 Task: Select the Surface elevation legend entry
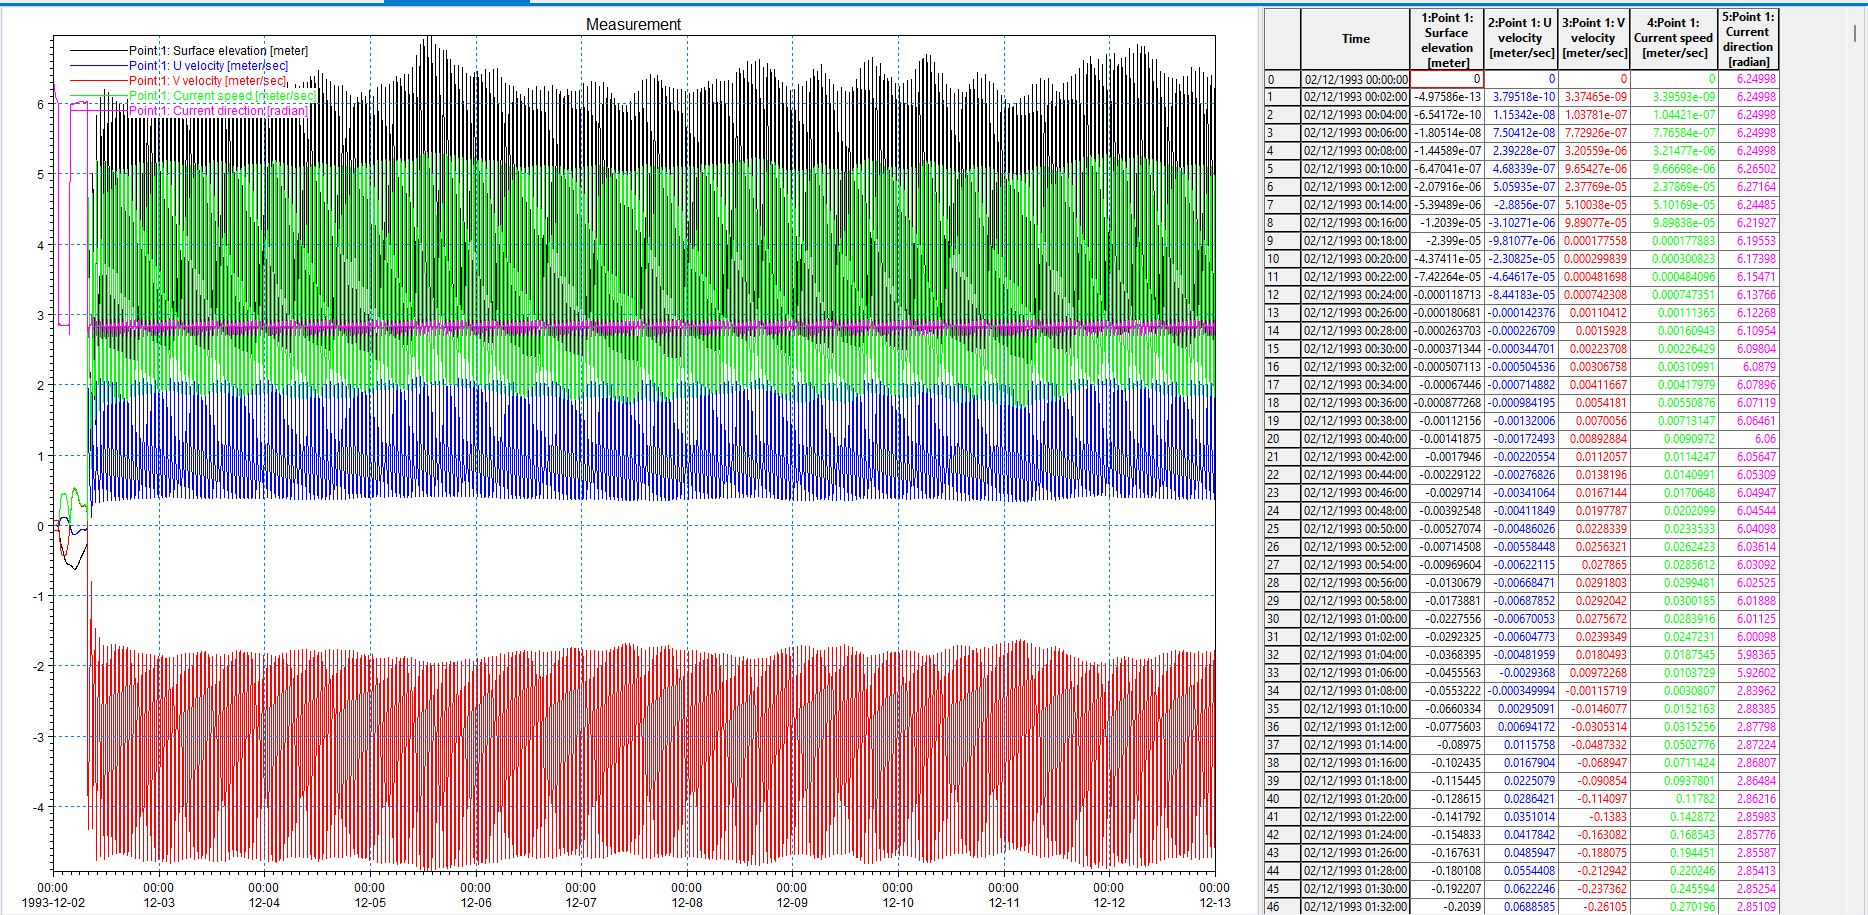point(218,51)
